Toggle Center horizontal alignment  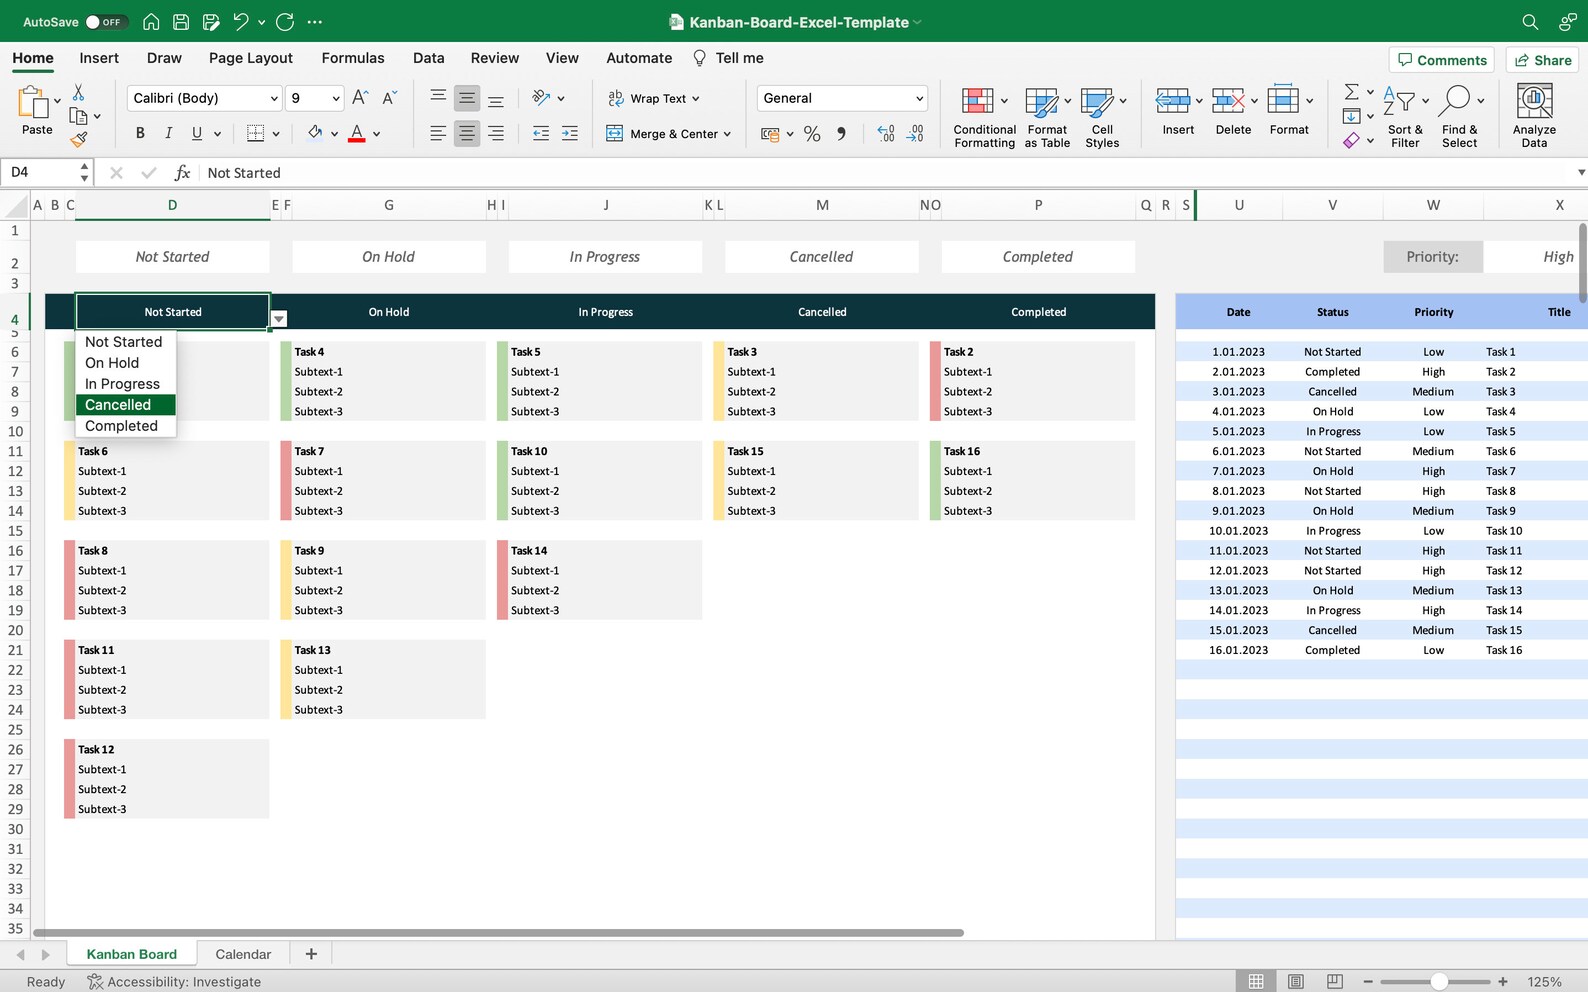tap(467, 133)
